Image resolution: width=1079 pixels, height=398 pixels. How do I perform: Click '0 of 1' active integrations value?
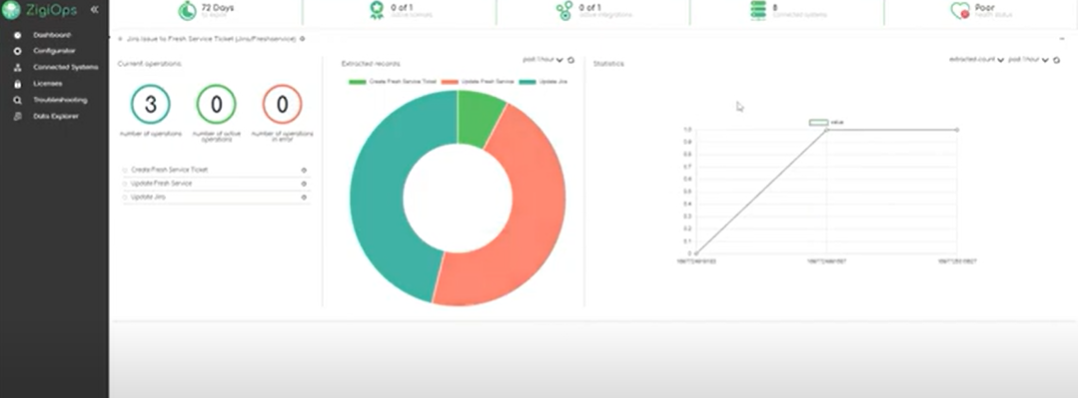(590, 8)
